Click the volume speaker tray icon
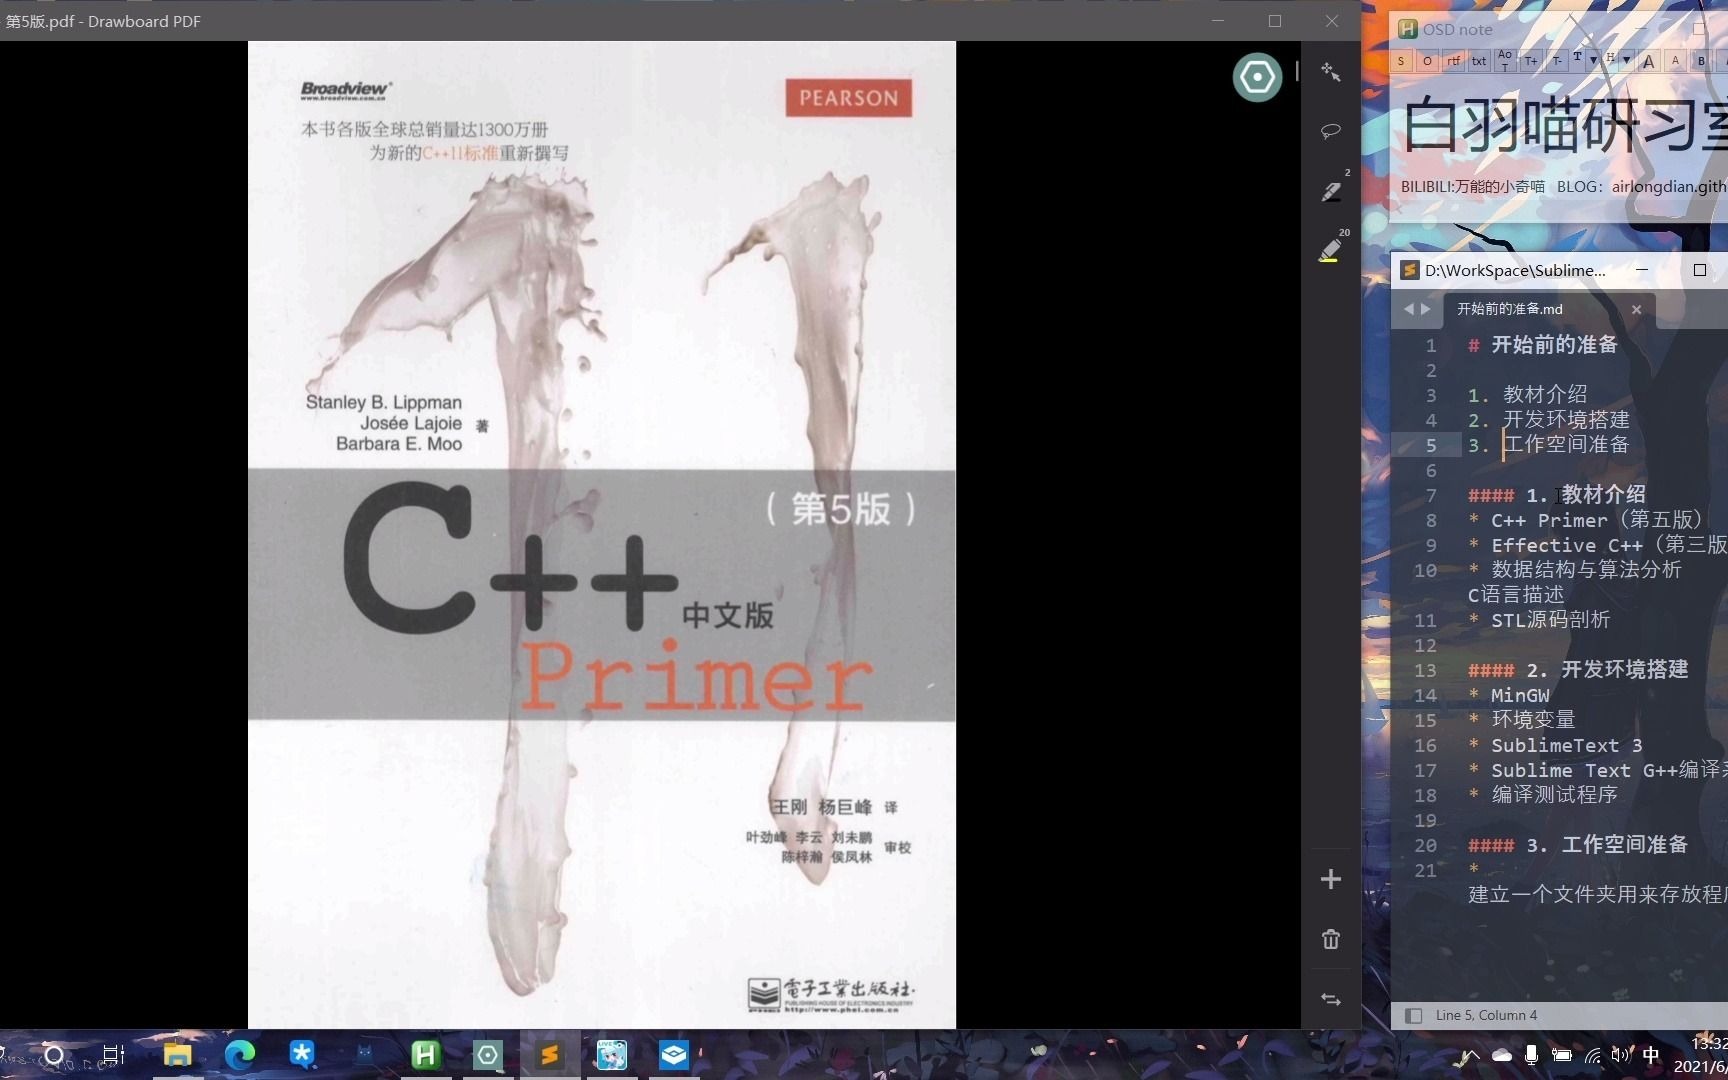The height and width of the screenshot is (1080, 1728). (x=1621, y=1055)
